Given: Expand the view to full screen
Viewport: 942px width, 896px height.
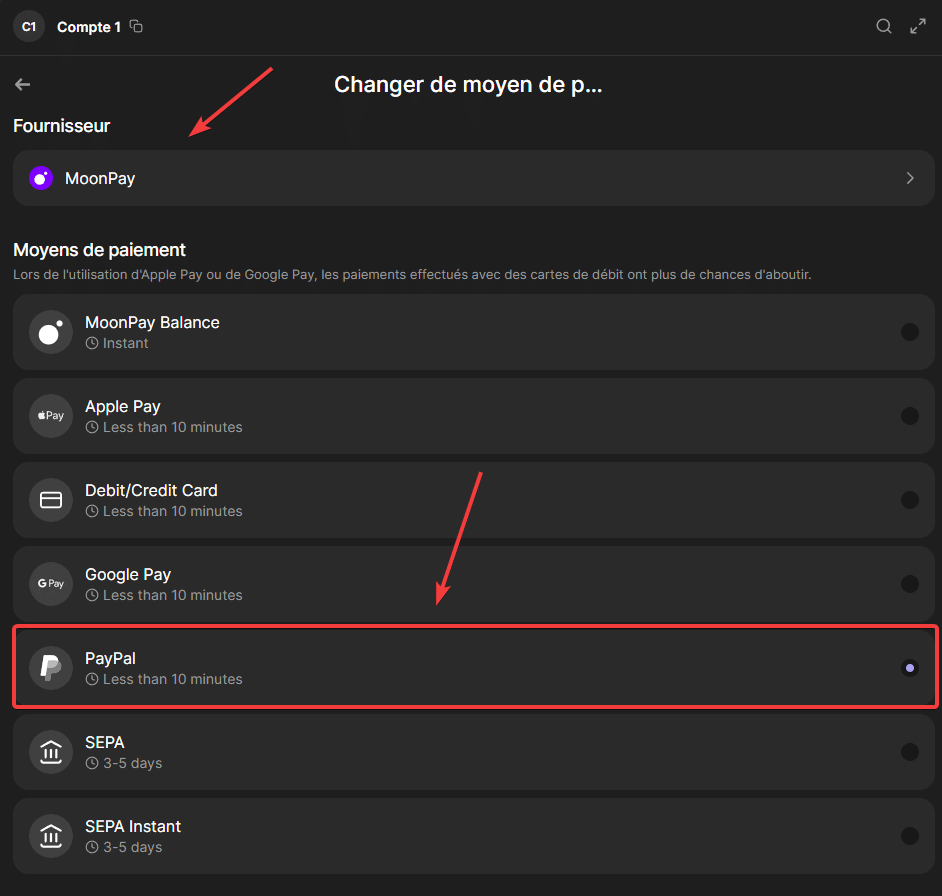Looking at the screenshot, I should coord(917,26).
